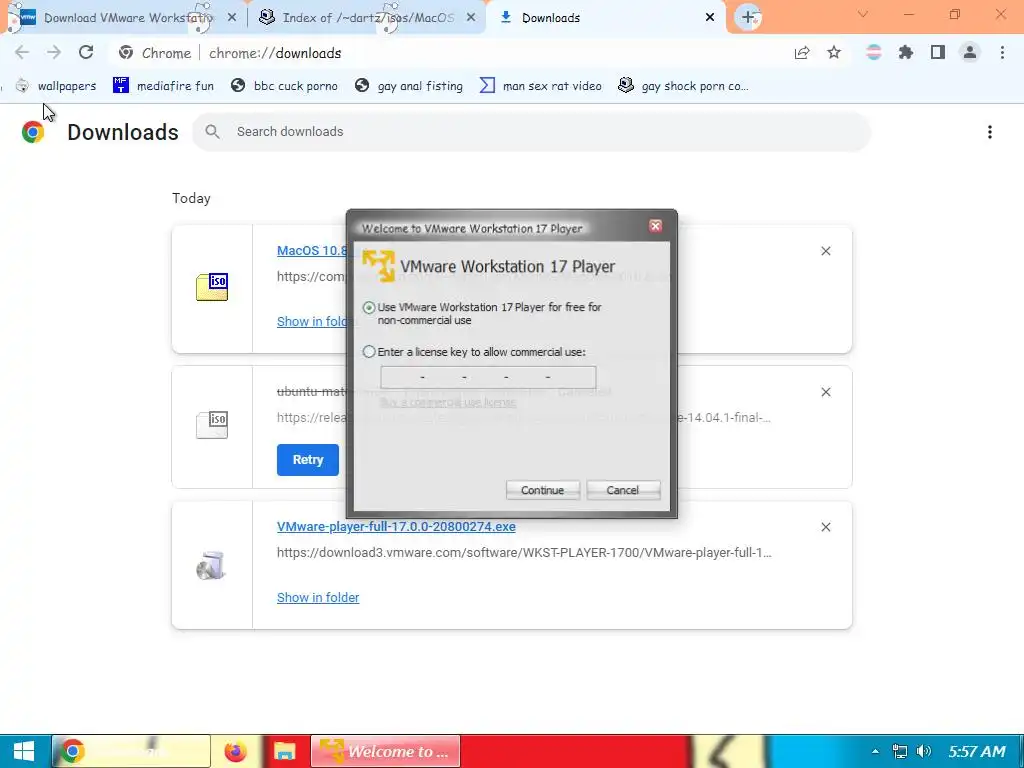
Task: Click the share this page icon
Action: pyautogui.click(x=802, y=53)
